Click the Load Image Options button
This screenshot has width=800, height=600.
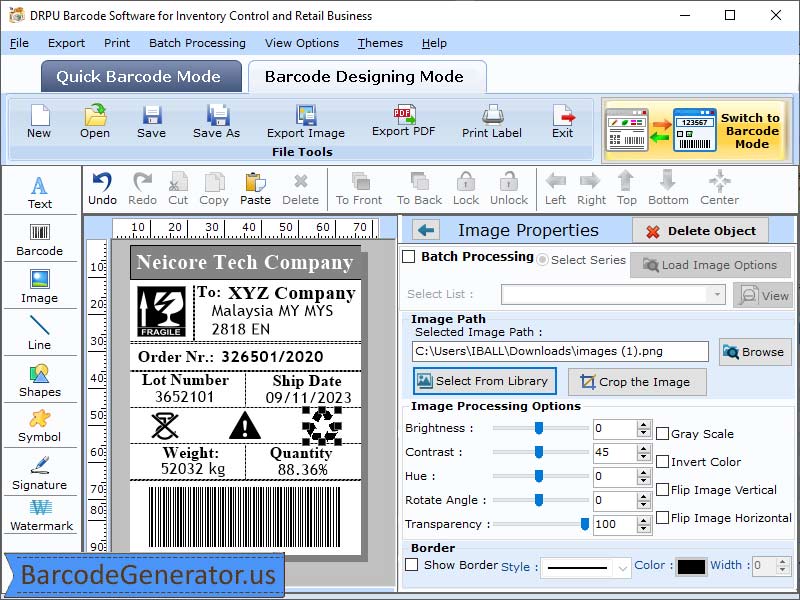click(710, 265)
